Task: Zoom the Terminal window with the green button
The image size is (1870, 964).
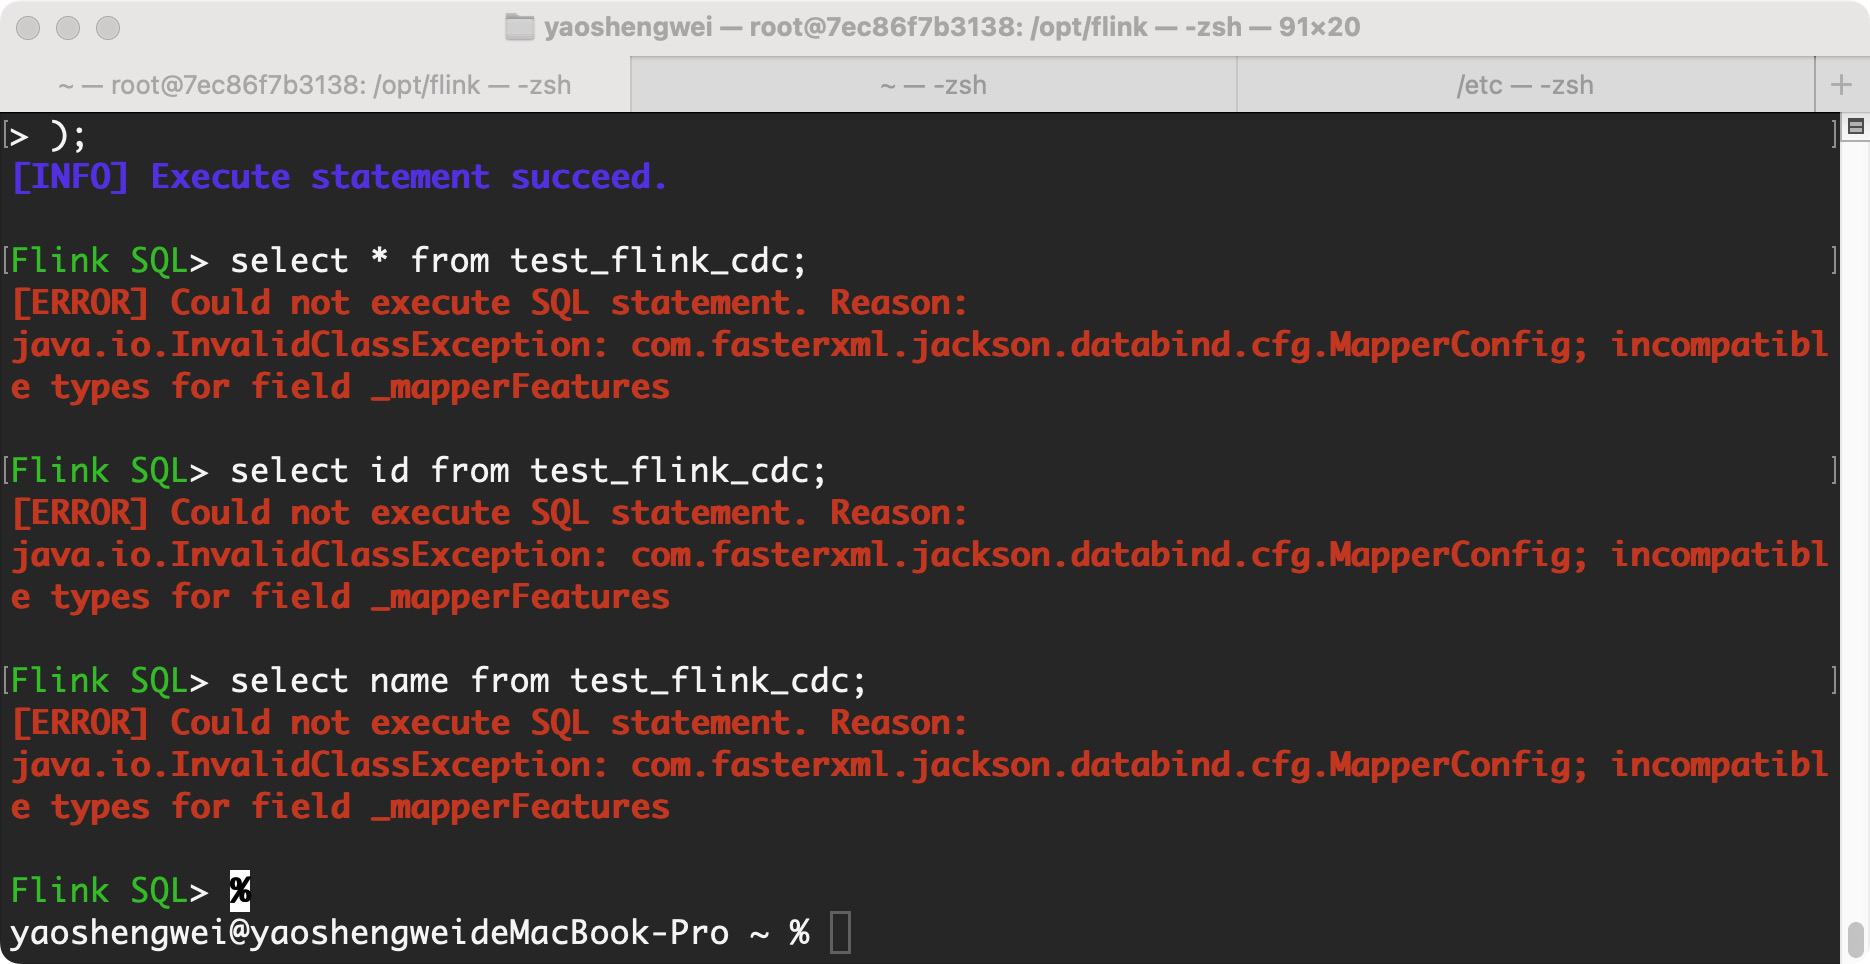Action: (108, 28)
